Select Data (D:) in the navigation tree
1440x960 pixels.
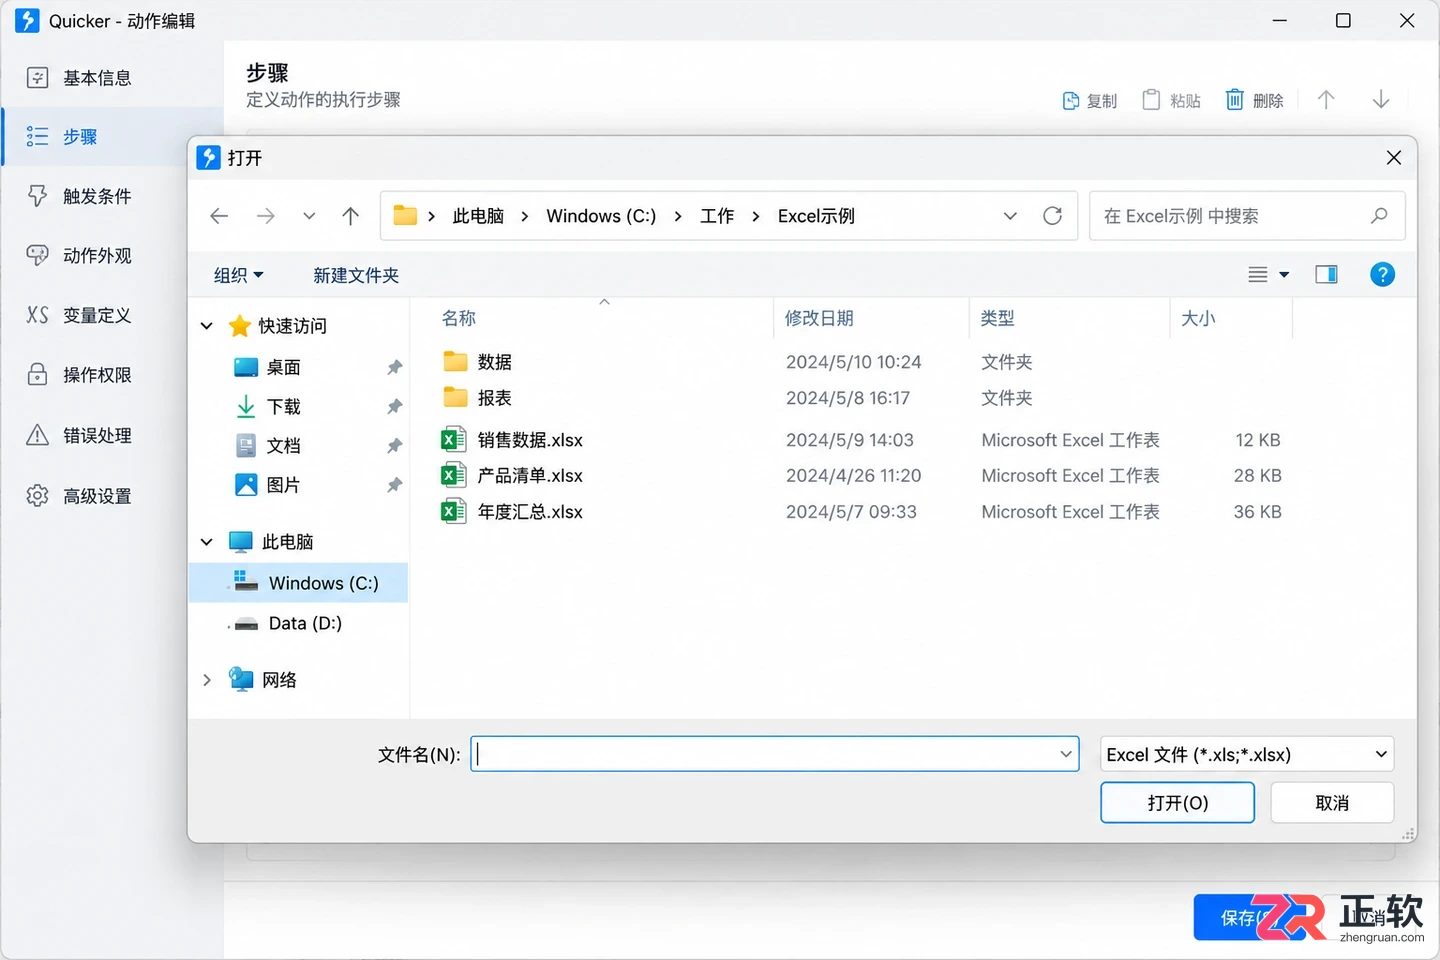(x=305, y=623)
